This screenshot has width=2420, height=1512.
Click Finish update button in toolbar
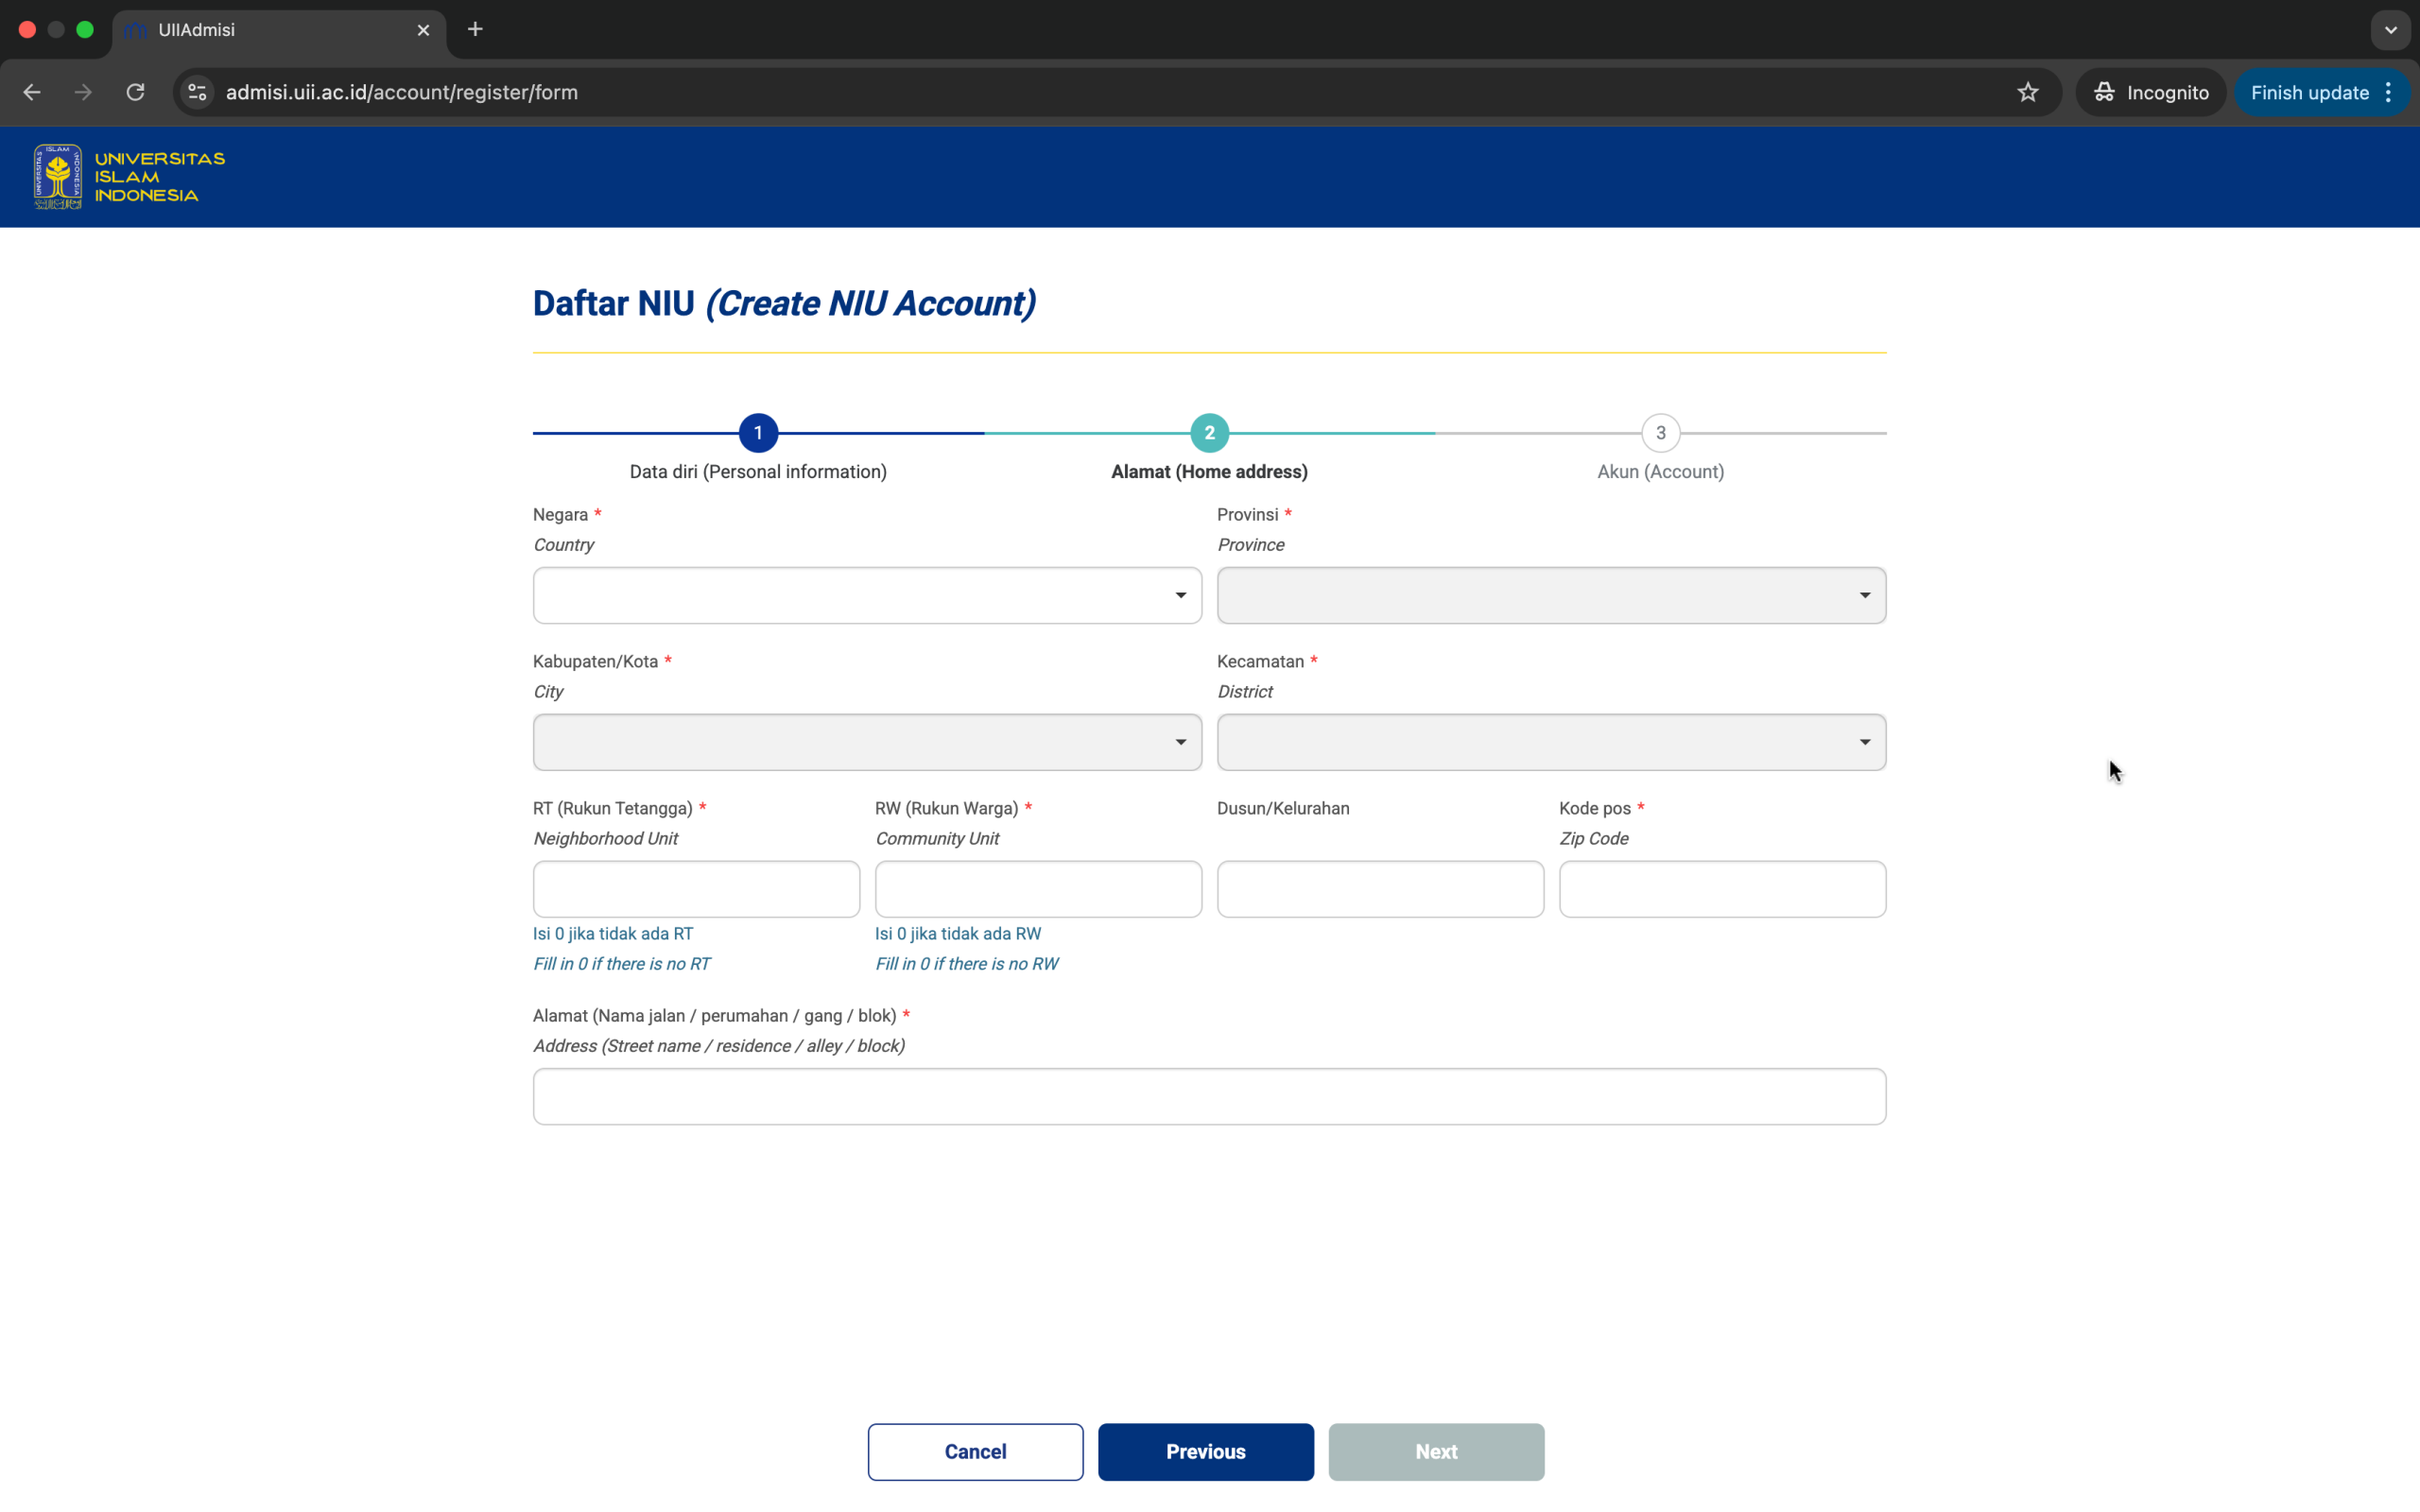tap(2309, 92)
